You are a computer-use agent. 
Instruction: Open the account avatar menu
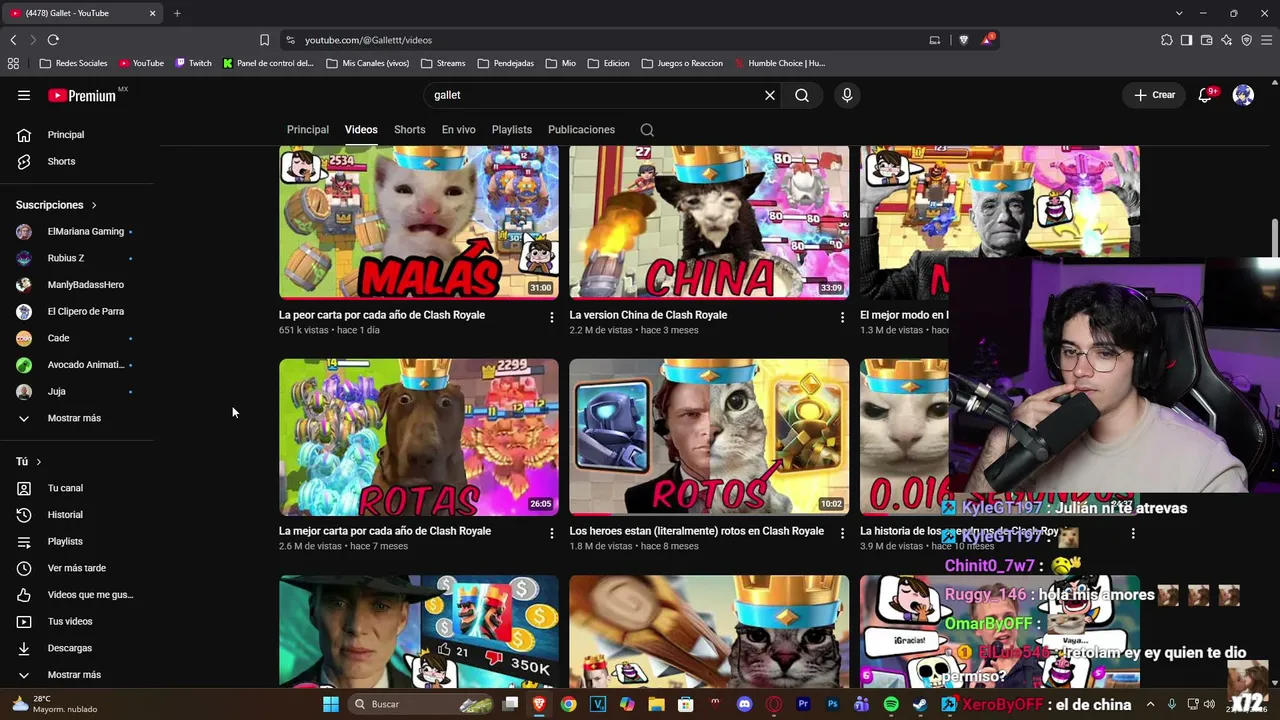click(x=1243, y=95)
